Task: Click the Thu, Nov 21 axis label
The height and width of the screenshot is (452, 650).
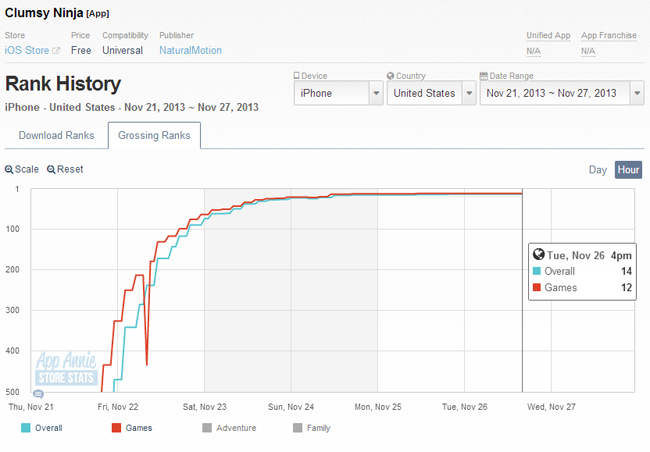Action: pyautogui.click(x=31, y=407)
